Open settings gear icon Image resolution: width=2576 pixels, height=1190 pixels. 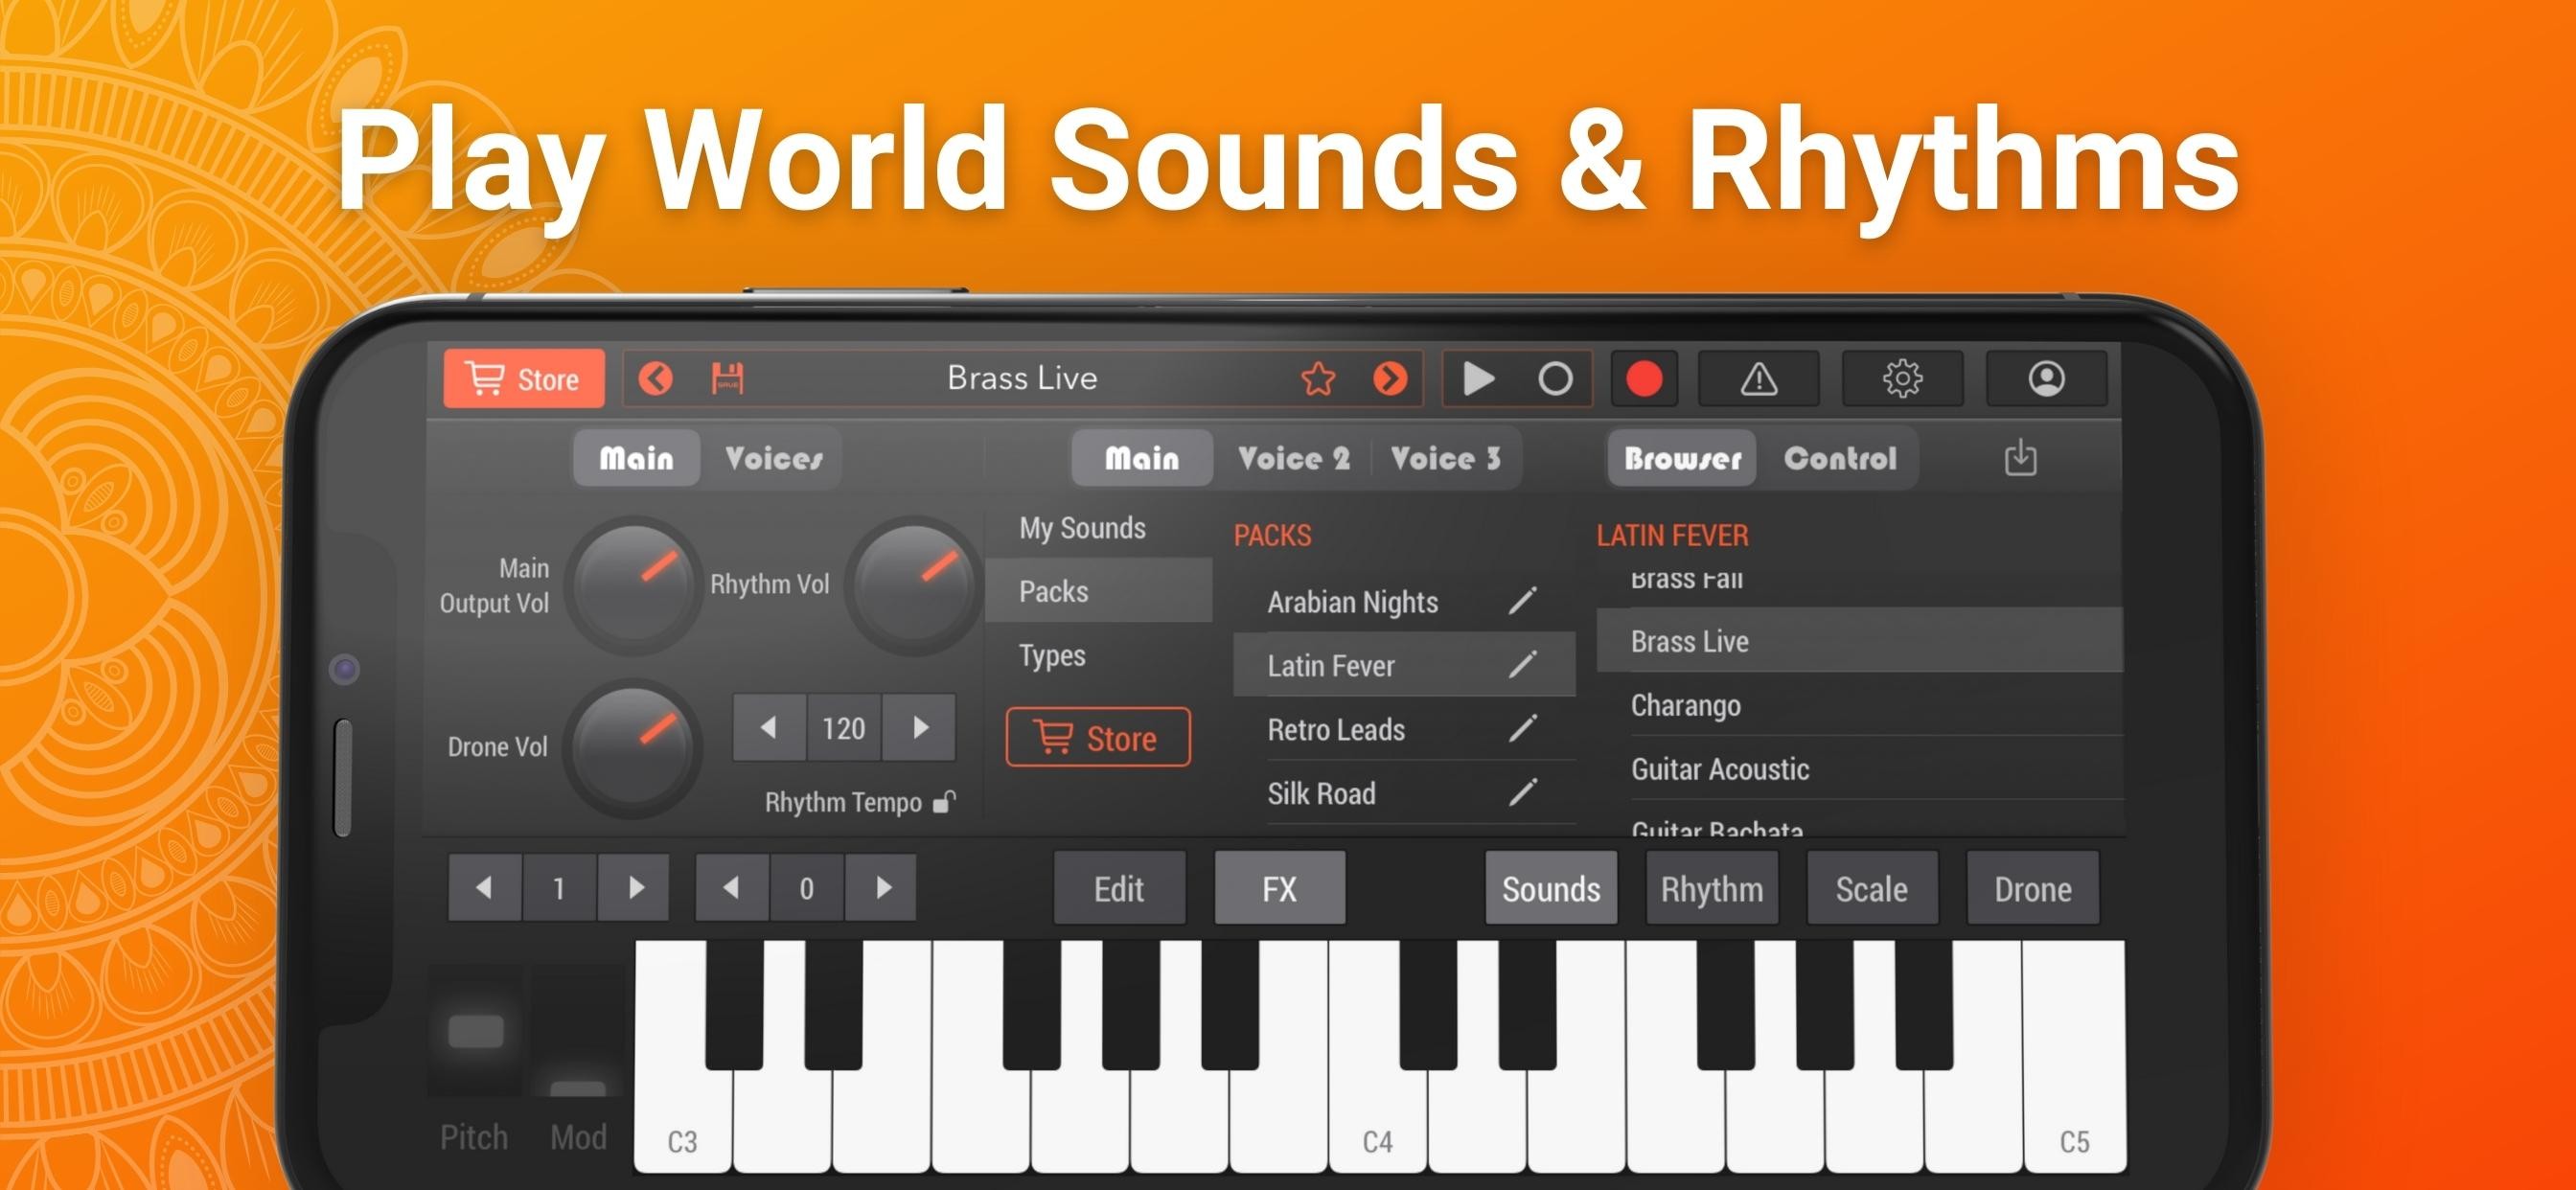(x=1902, y=379)
